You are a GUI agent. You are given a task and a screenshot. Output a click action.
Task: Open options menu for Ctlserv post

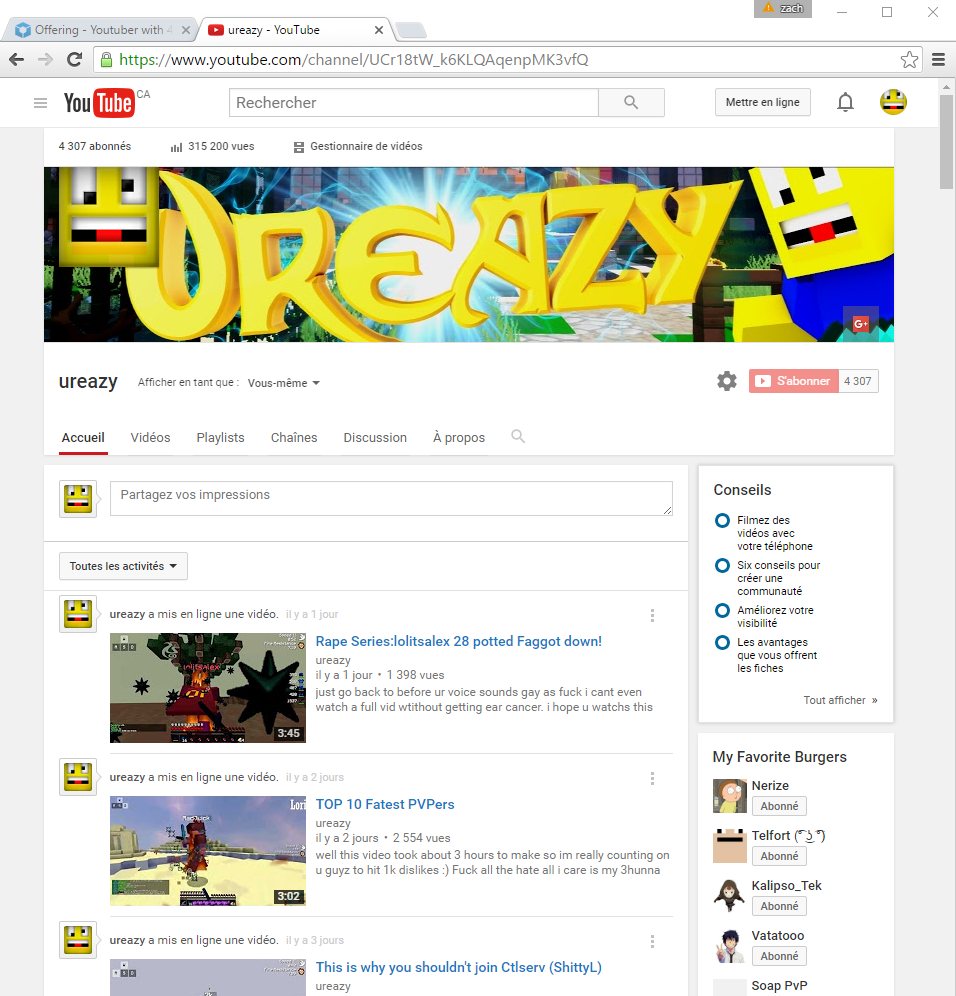click(x=652, y=941)
